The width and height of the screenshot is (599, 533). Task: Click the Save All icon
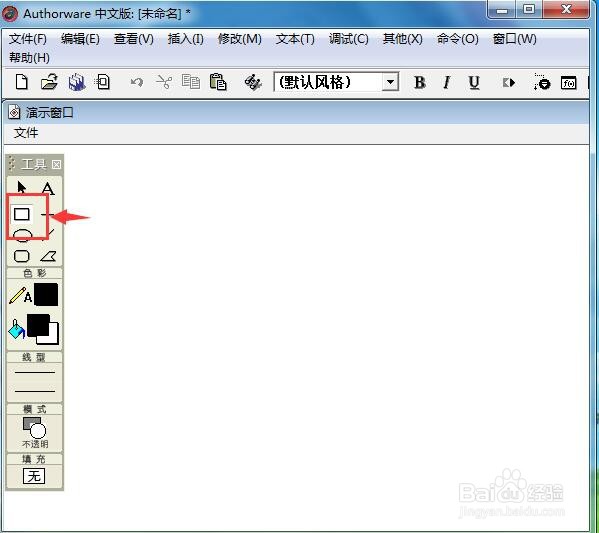(x=77, y=82)
